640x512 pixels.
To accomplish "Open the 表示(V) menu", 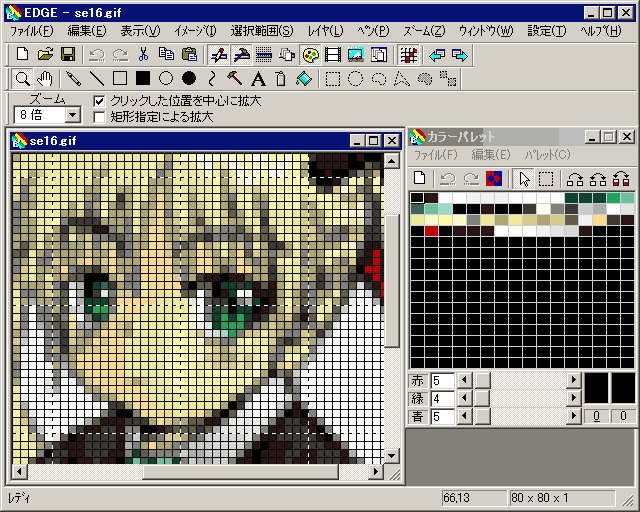I will tap(140, 31).
